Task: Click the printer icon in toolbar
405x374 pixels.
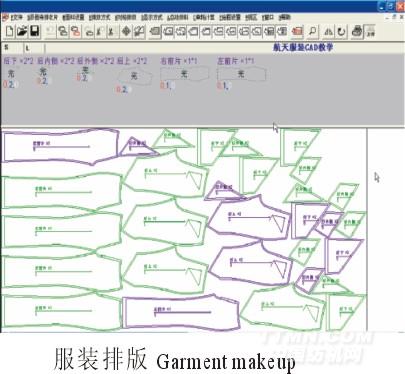Action: pyautogui.click(x=357, y=32)
